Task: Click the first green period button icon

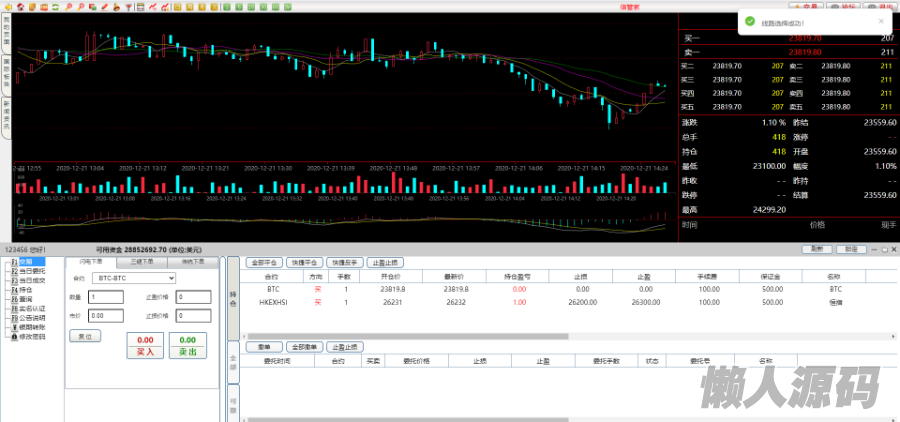Action: click(x=227, y=7)
